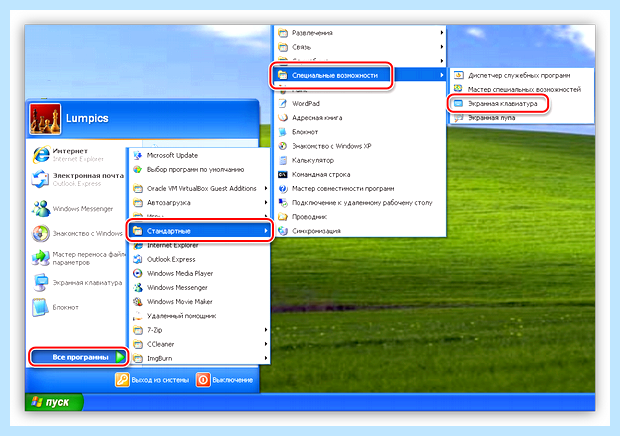Expand the Стандартные submenu arrow
The image size is (620, 436).
(266, 231)
